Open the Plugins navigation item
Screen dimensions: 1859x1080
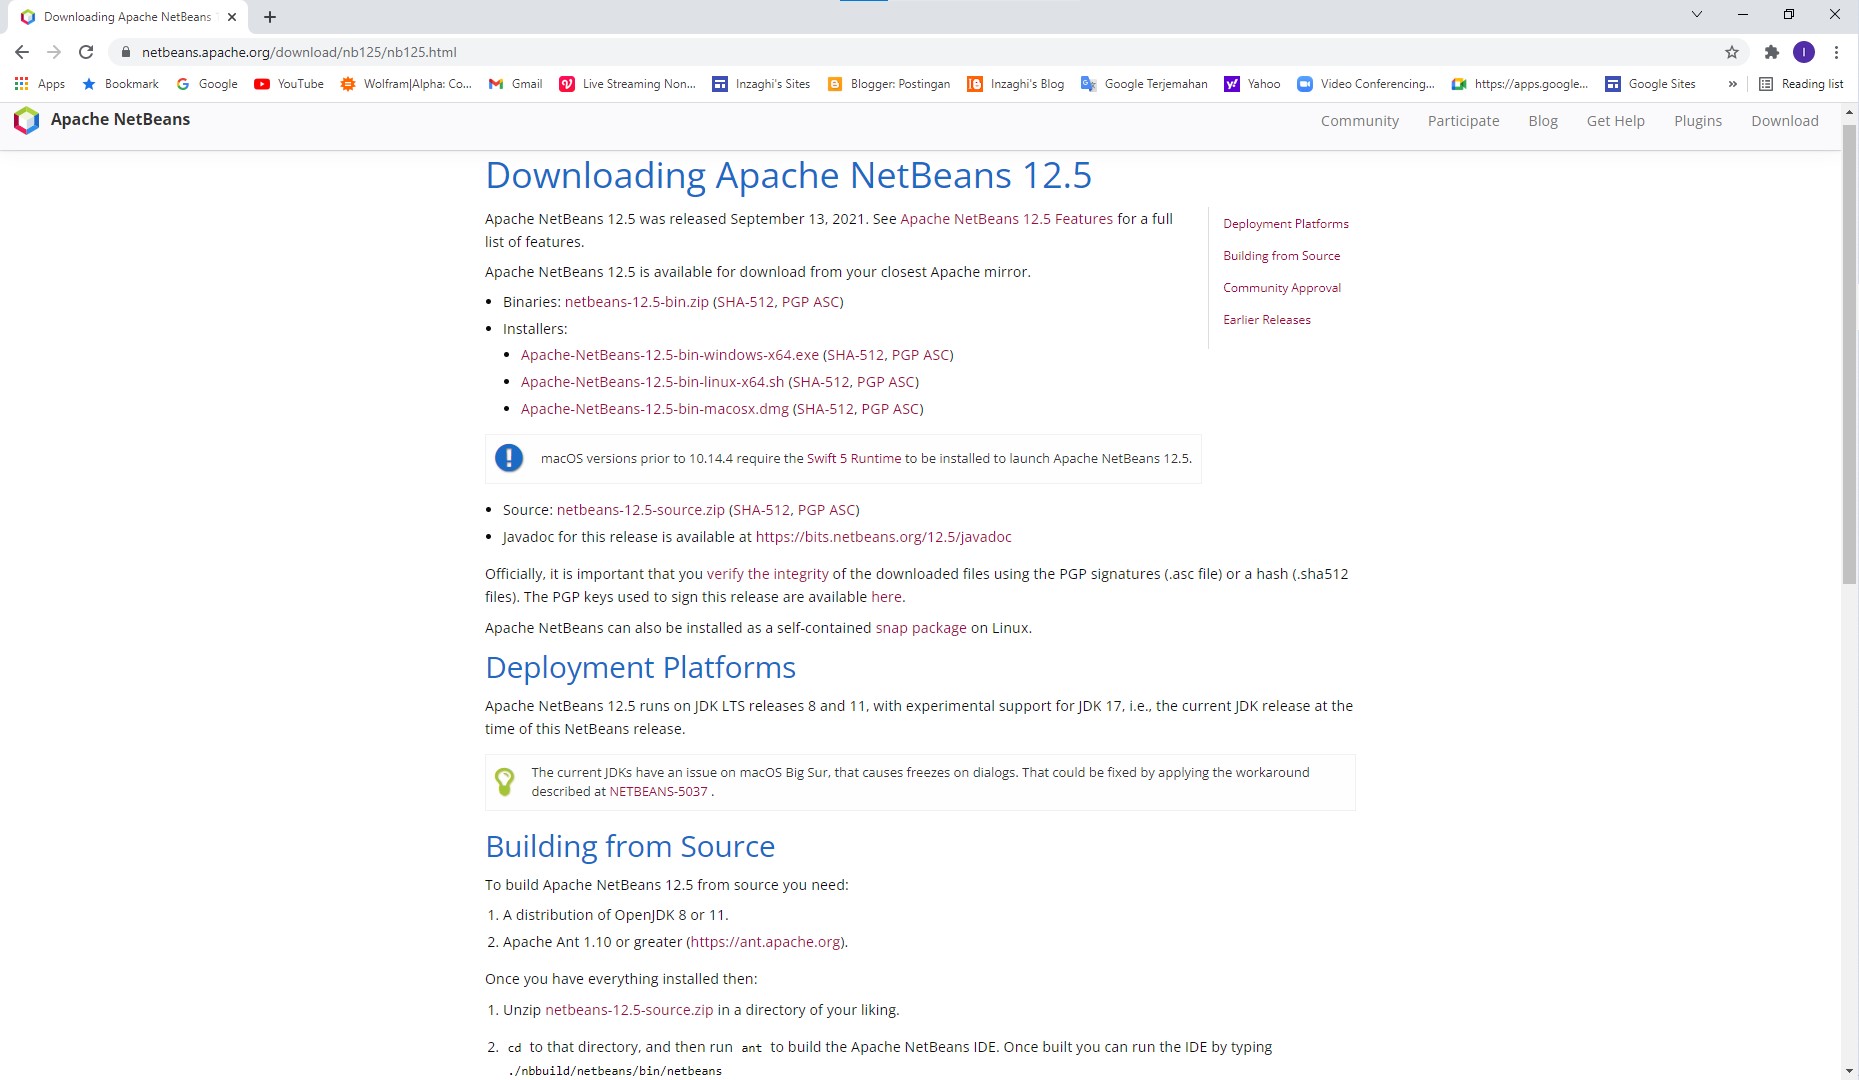pyautogui.click(x=1697, y=120)
